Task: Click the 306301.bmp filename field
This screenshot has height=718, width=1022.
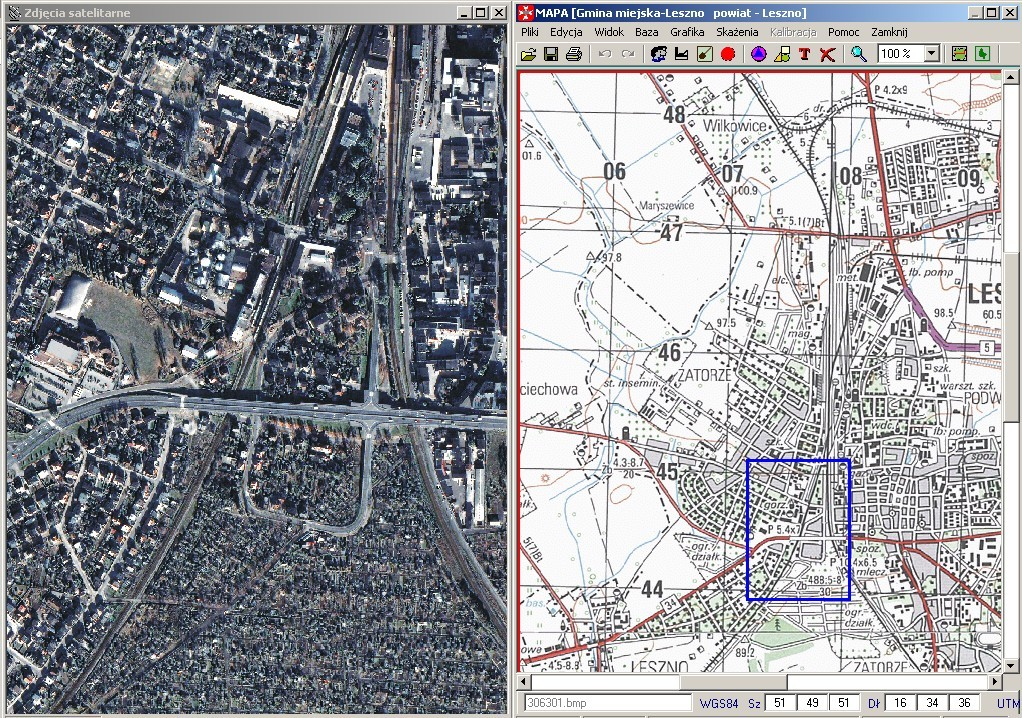Action: (x=607, y=703)
